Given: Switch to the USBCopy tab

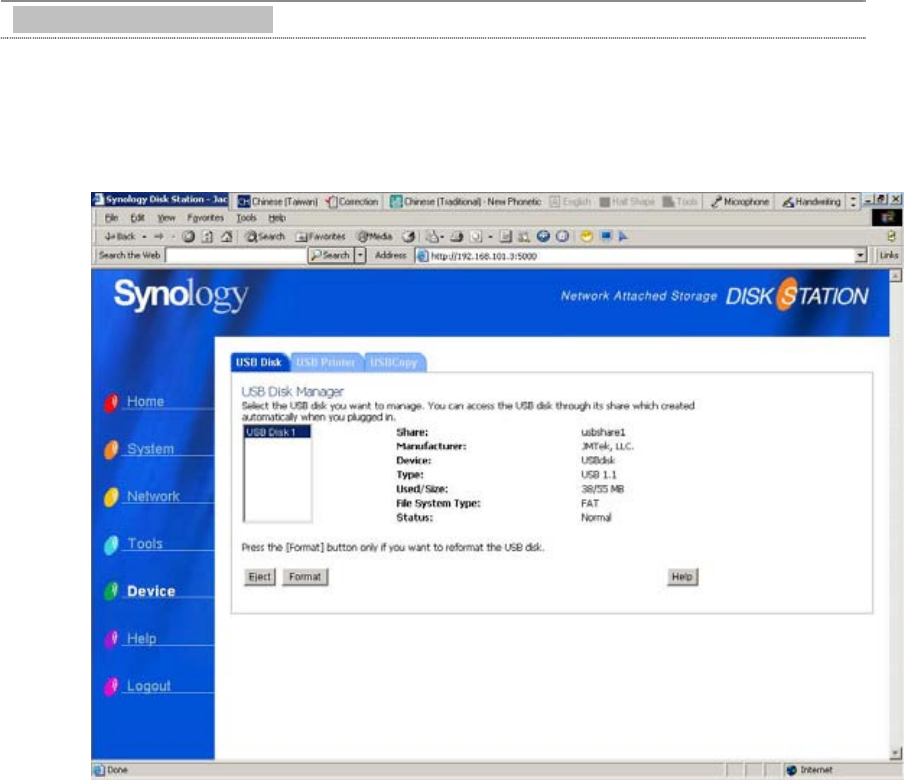Looking at the screenshot, I should click(x=394, y=363).
